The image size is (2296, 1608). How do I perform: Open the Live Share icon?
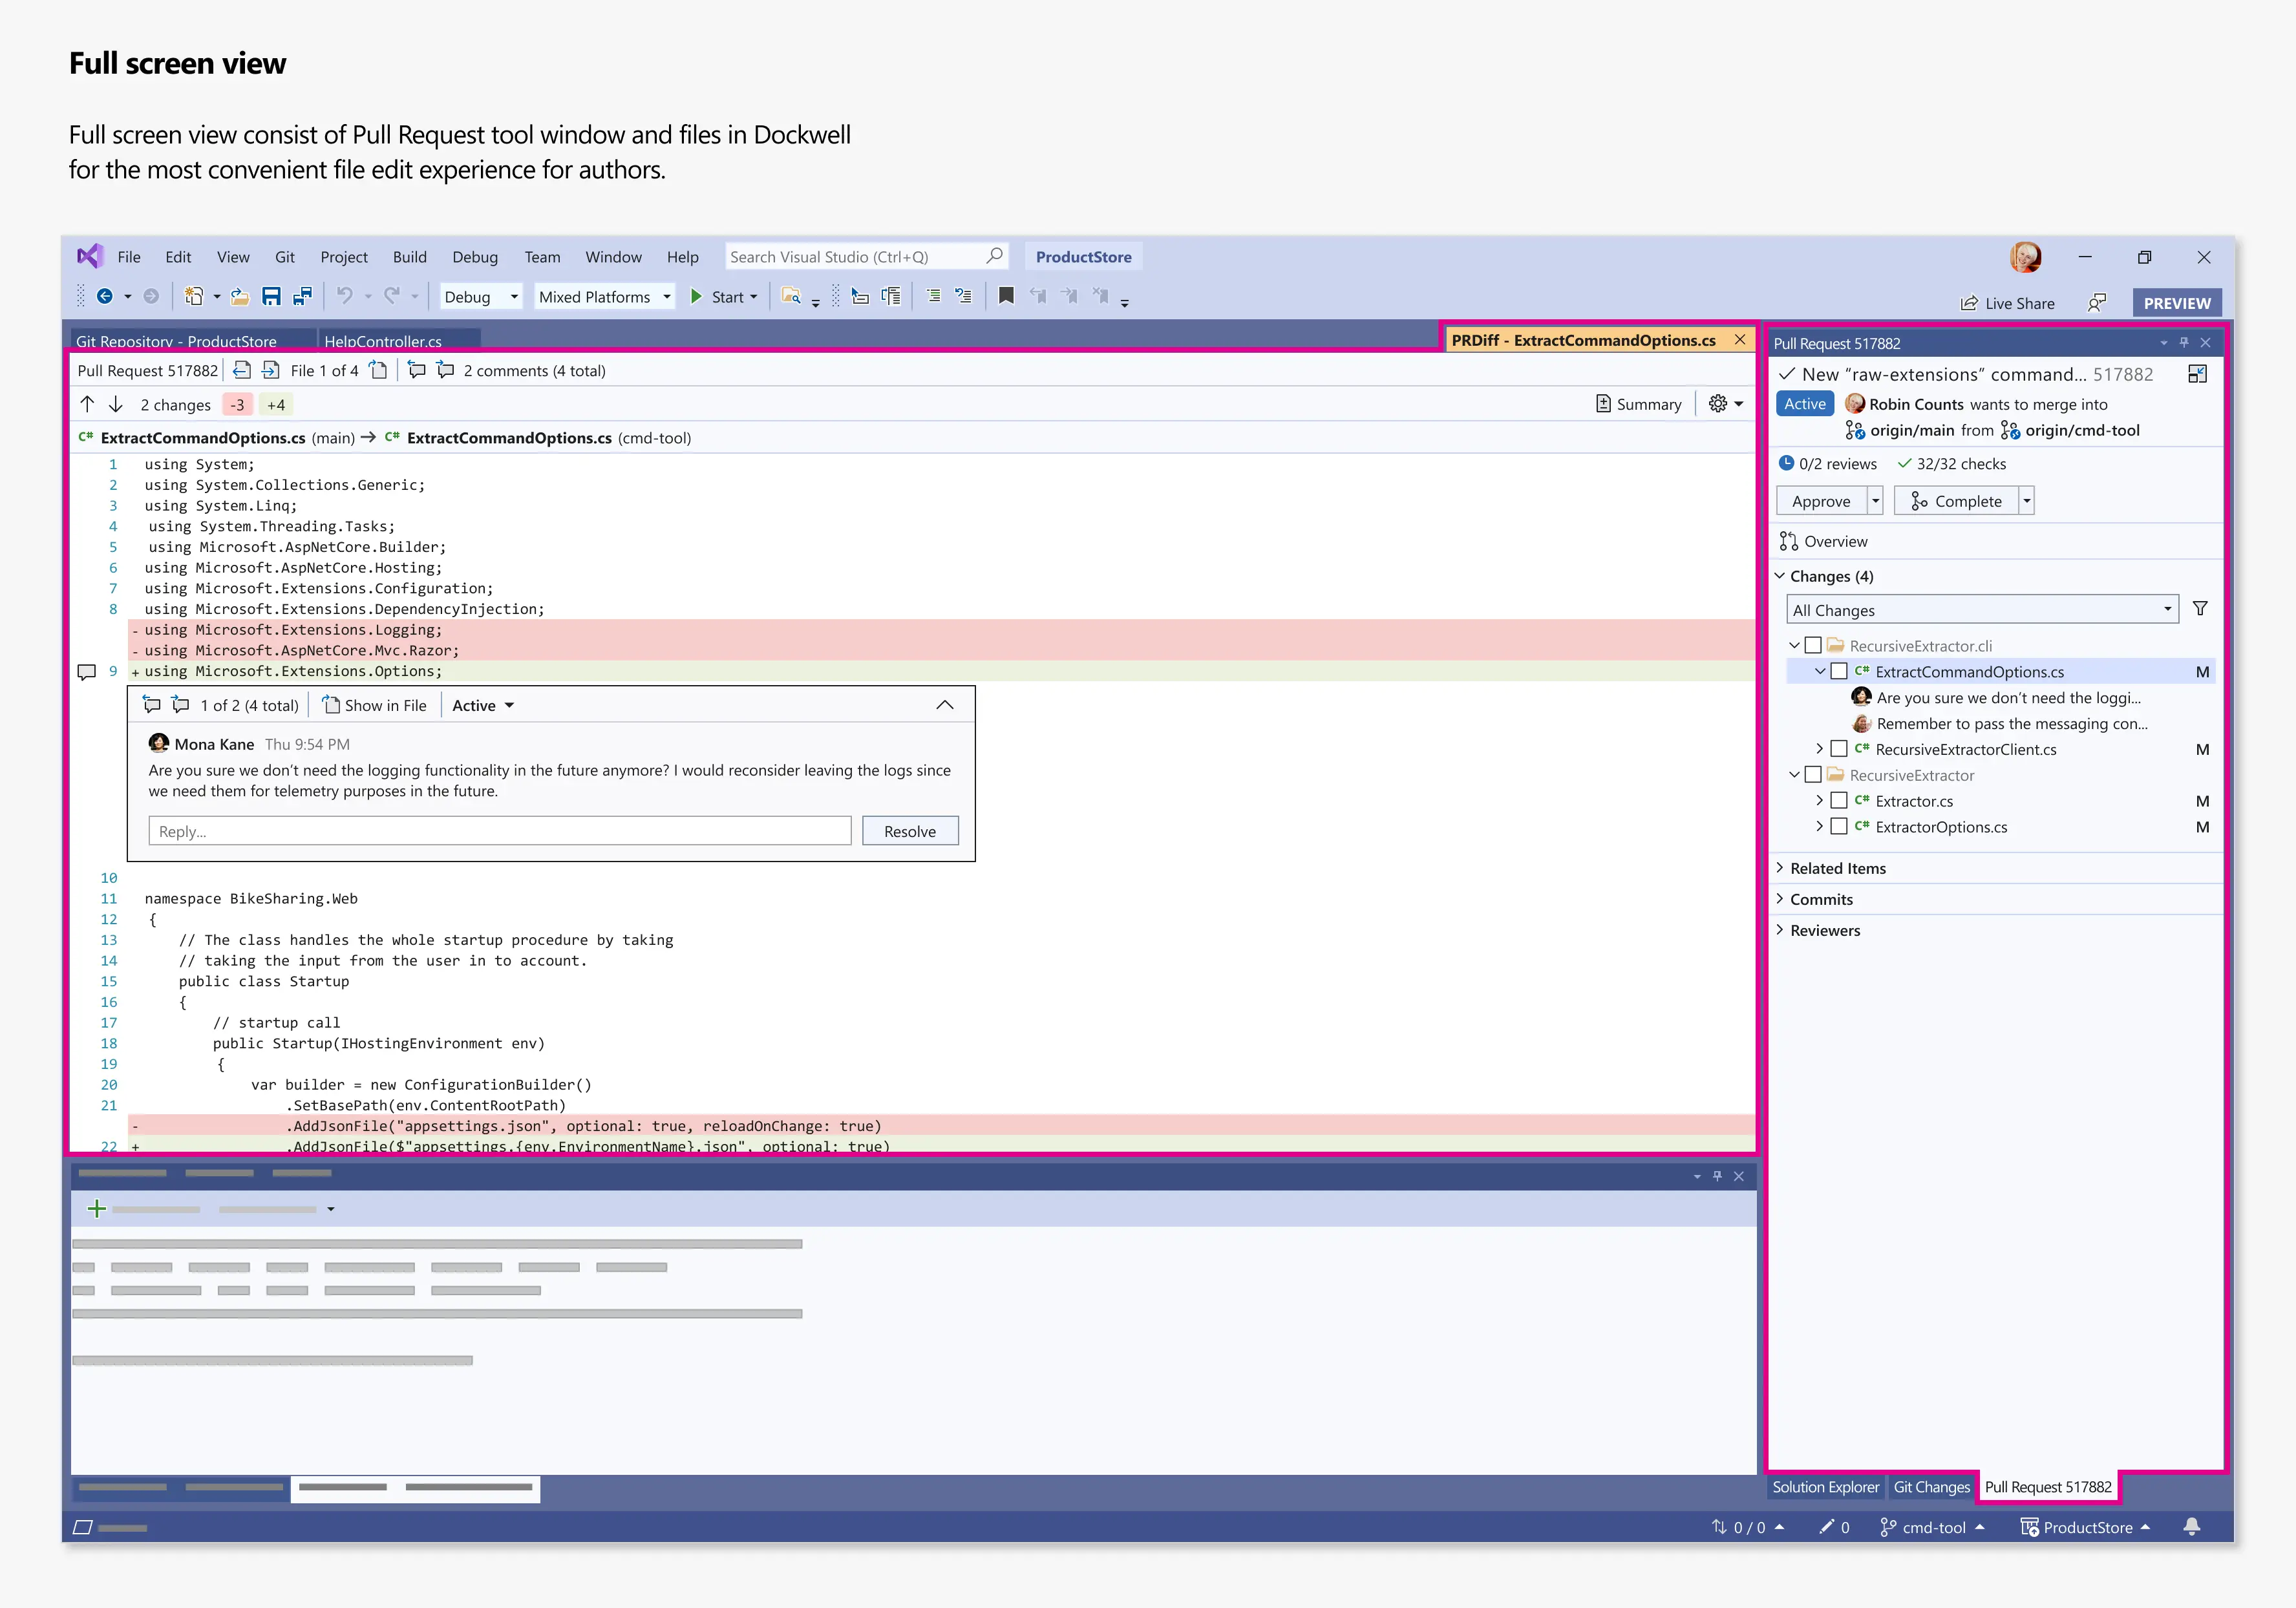(1969, 302)
